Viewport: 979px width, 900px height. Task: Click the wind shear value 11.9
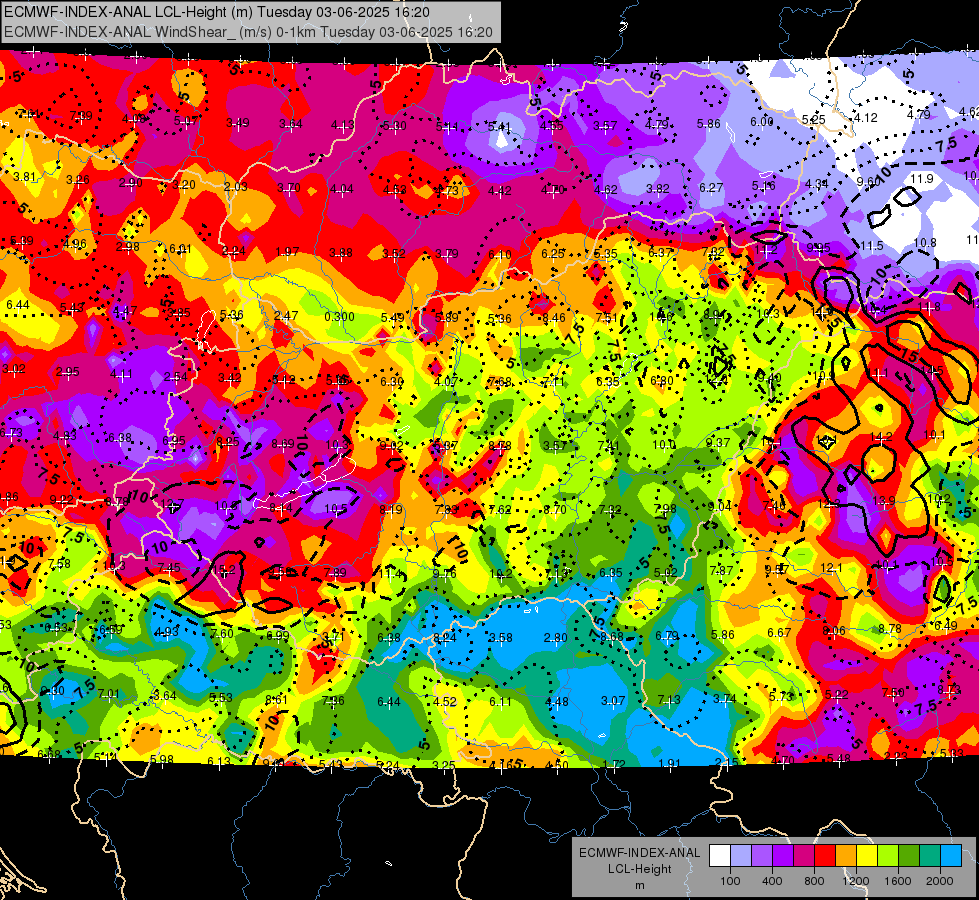(922, 179)
